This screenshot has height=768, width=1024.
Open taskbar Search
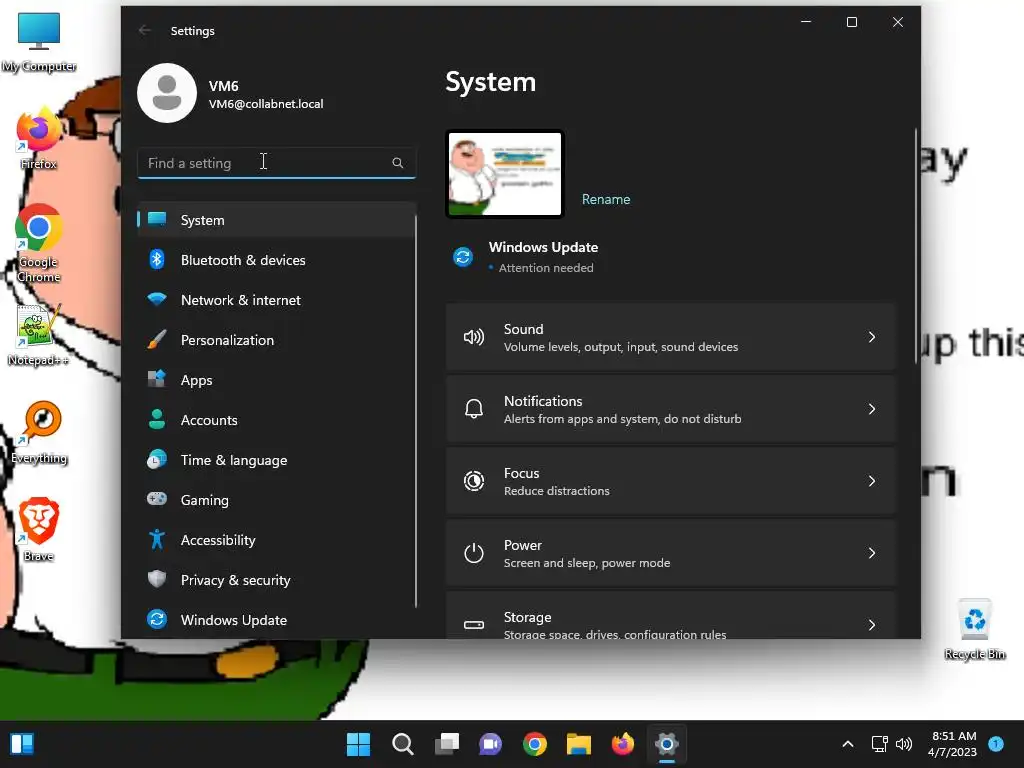402,744
